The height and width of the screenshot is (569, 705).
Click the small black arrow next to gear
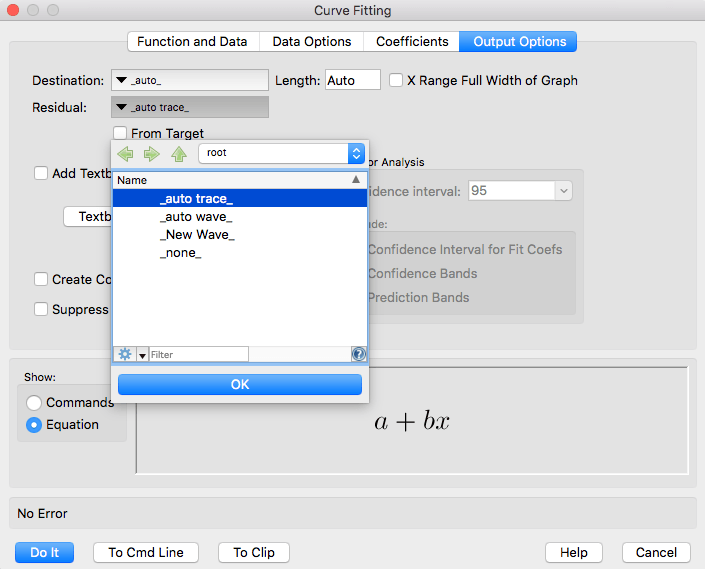pyautogui.click(x=142, y=355)
